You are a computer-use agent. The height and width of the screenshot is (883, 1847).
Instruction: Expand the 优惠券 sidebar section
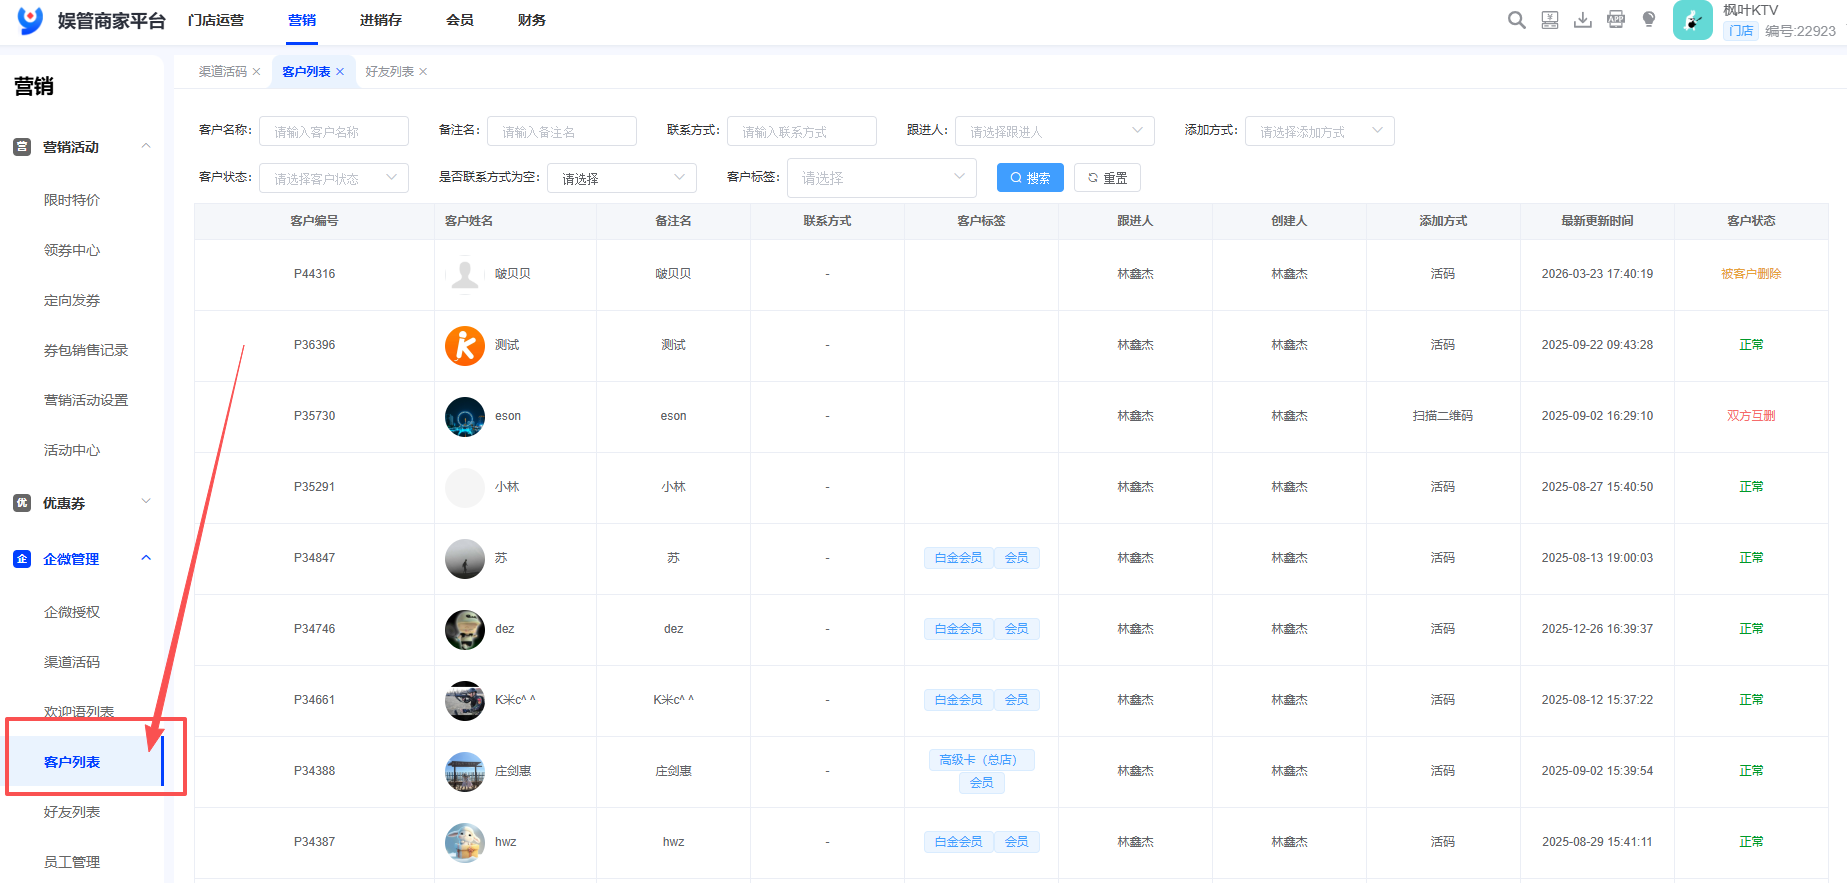point(146,502)
